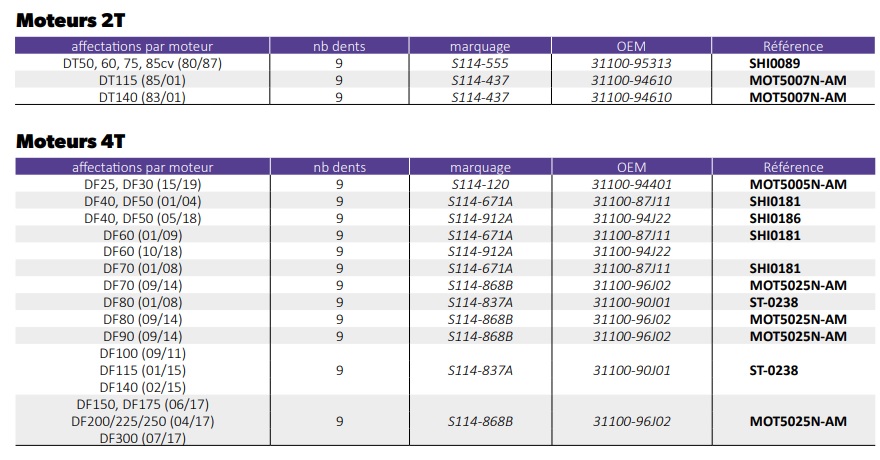This screenshot has width=880, height=460.
Task: Click the Référence header in Moteurs 2T table
Action: click(x=792, y=46)
